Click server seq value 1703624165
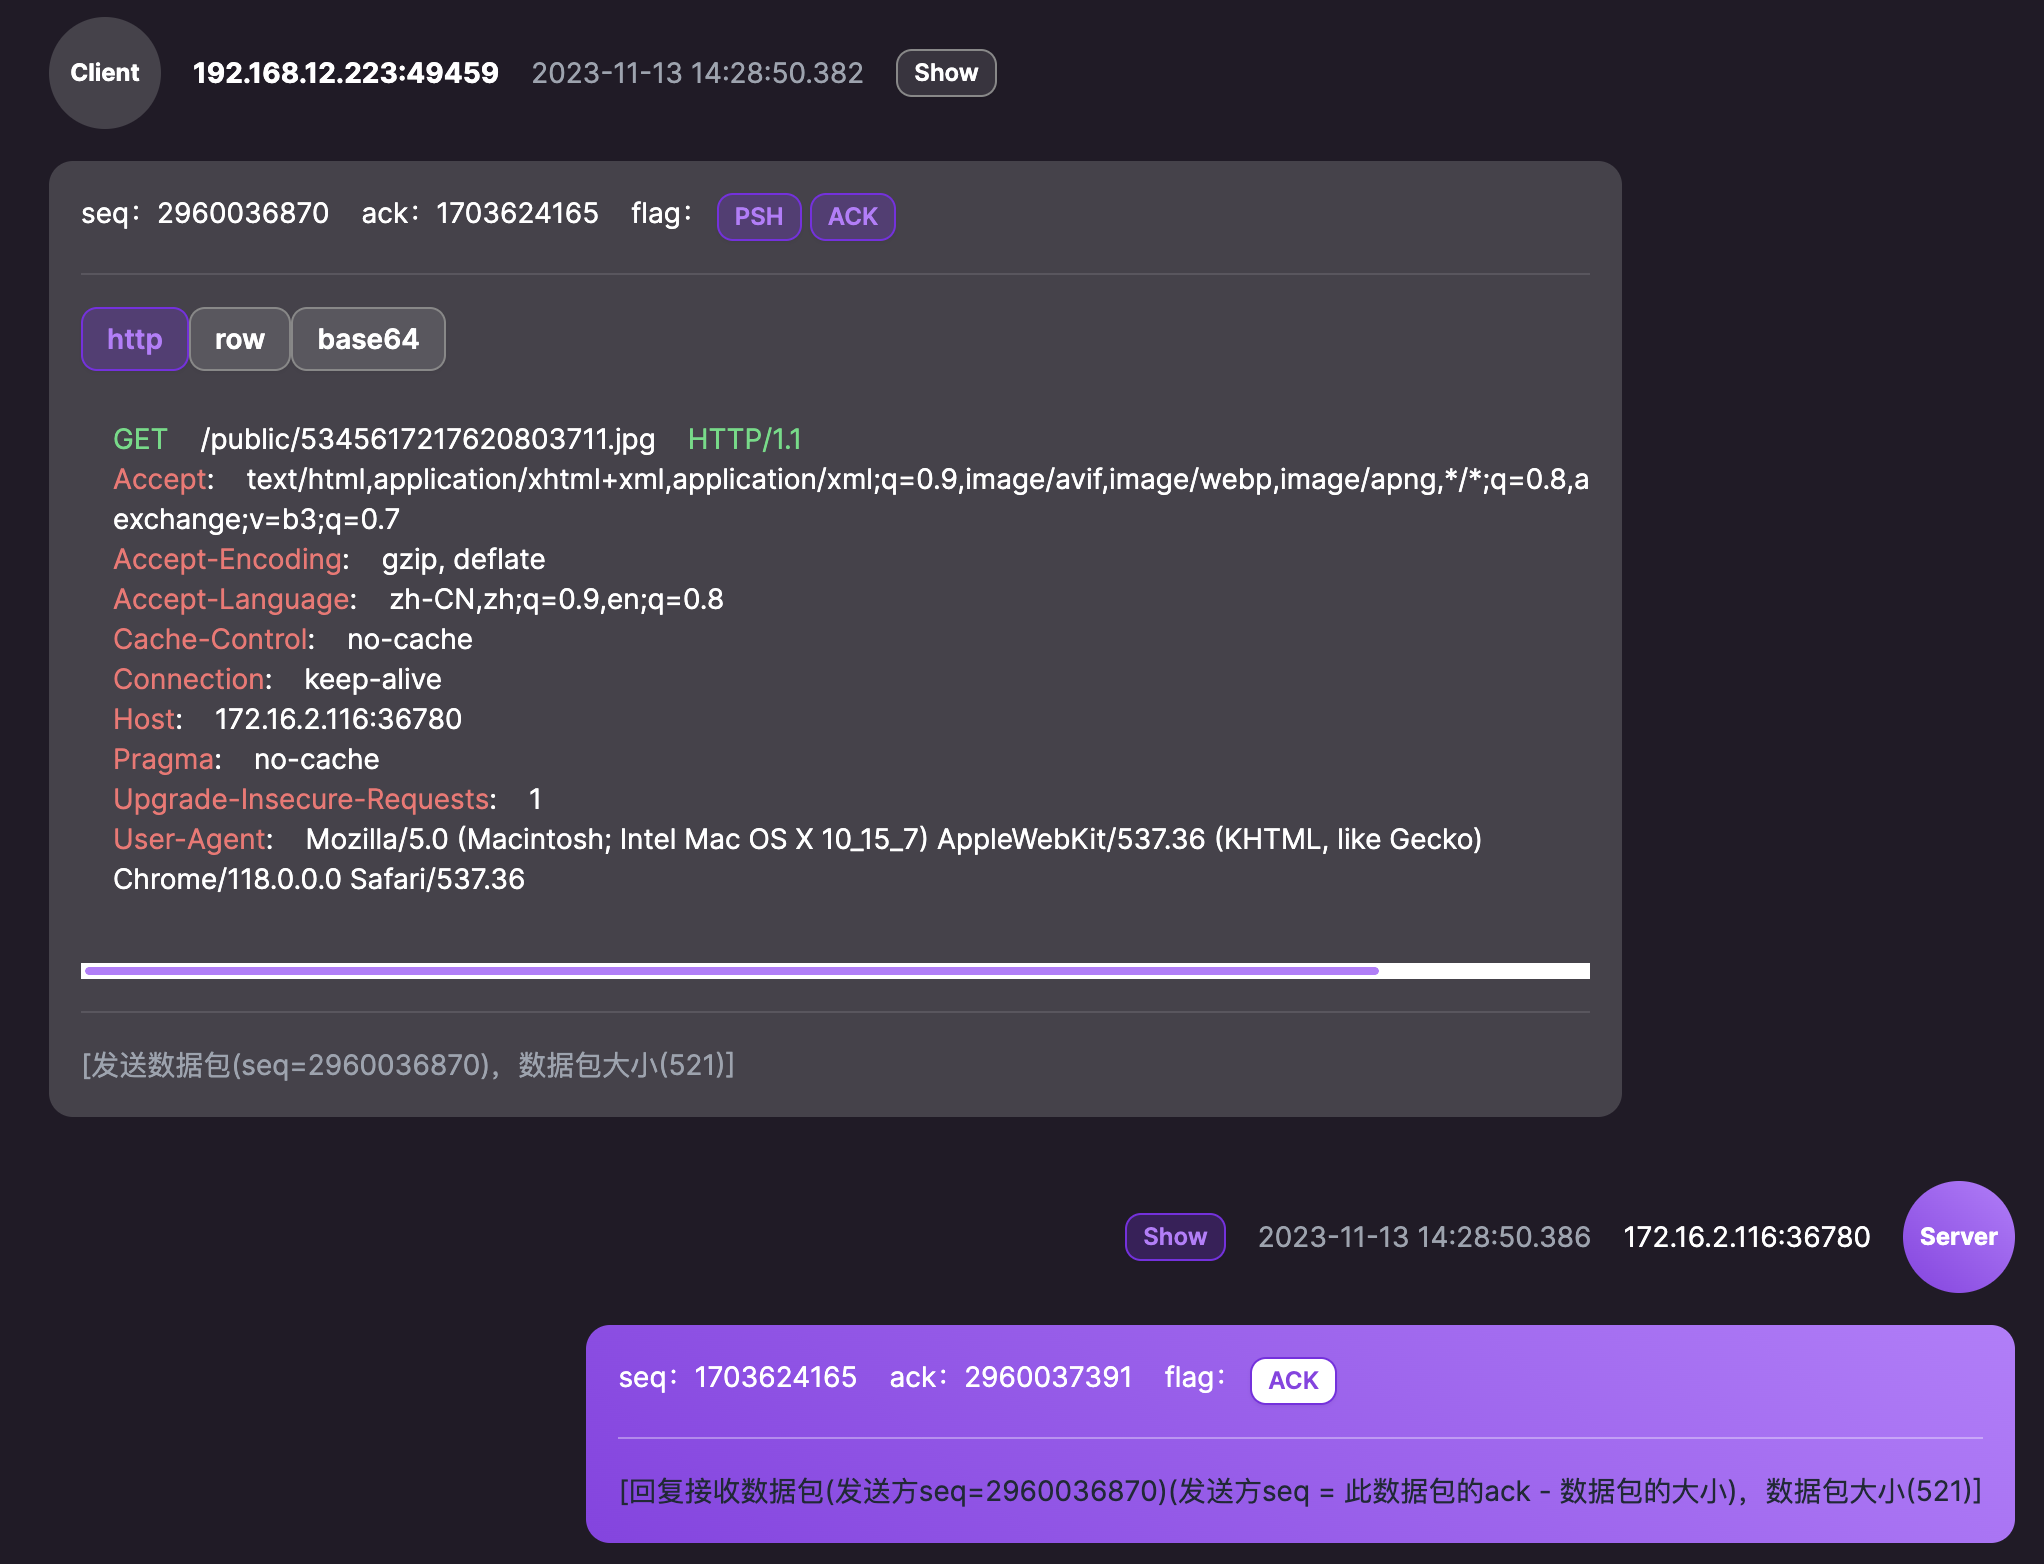2044x1564 pixels. [775, 1377]
